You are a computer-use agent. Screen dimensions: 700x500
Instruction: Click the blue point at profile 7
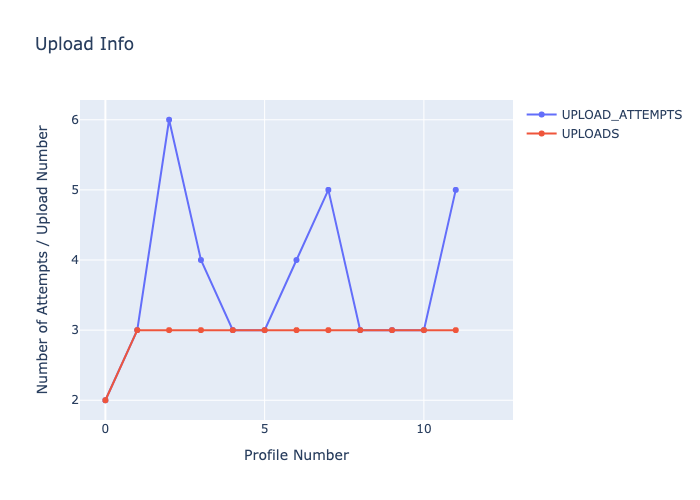tap(328, 190)
